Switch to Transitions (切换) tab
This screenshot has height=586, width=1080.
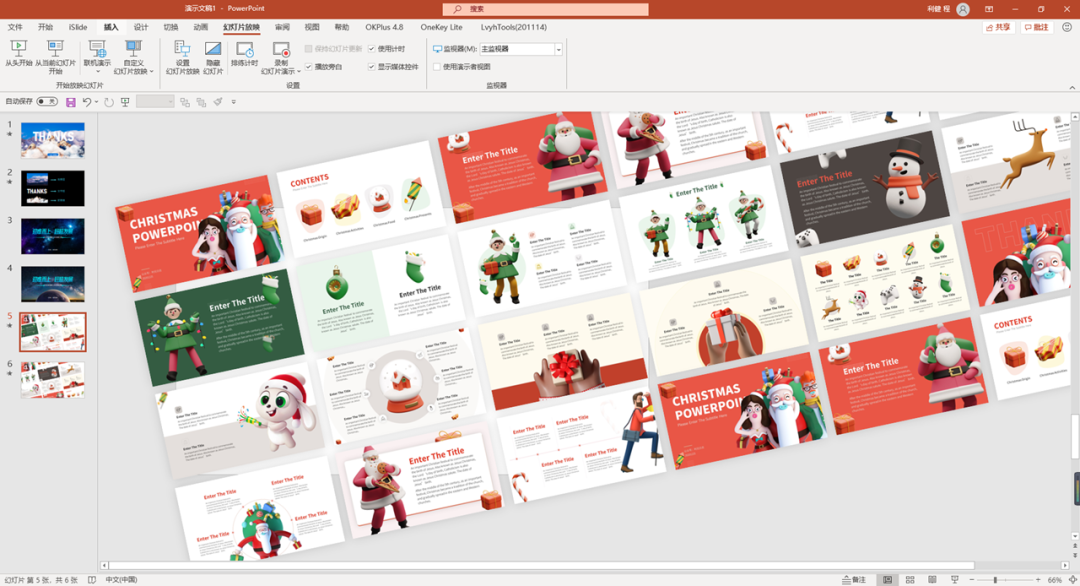pyautogui.click(x=171, y=27)
